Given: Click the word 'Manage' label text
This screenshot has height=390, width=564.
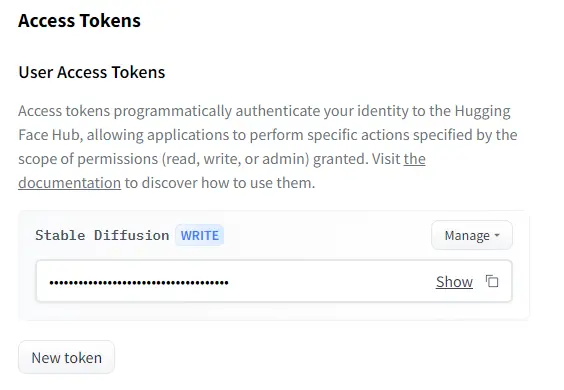Looking at the screenshot, I should pyautogui.click(x=467, y=235).
